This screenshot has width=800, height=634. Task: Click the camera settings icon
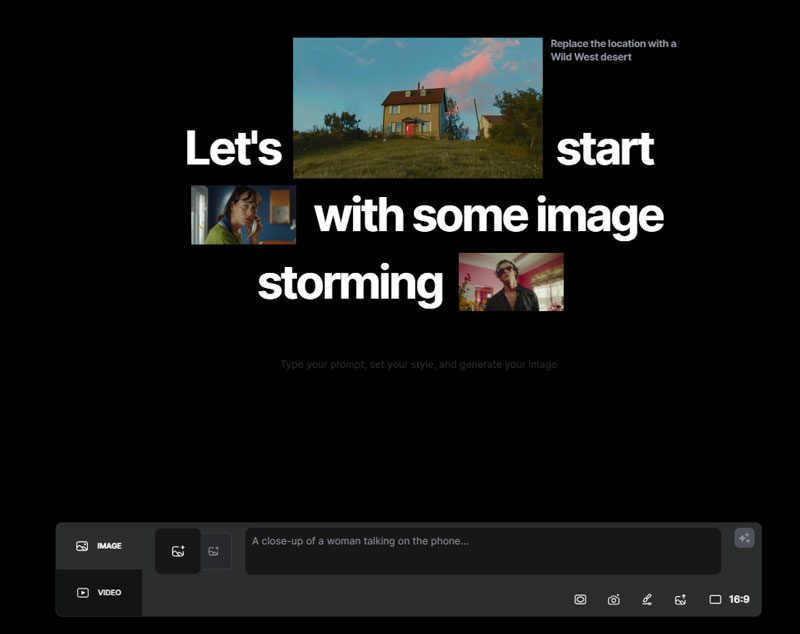pyautogui.click(x=613, y=600)
